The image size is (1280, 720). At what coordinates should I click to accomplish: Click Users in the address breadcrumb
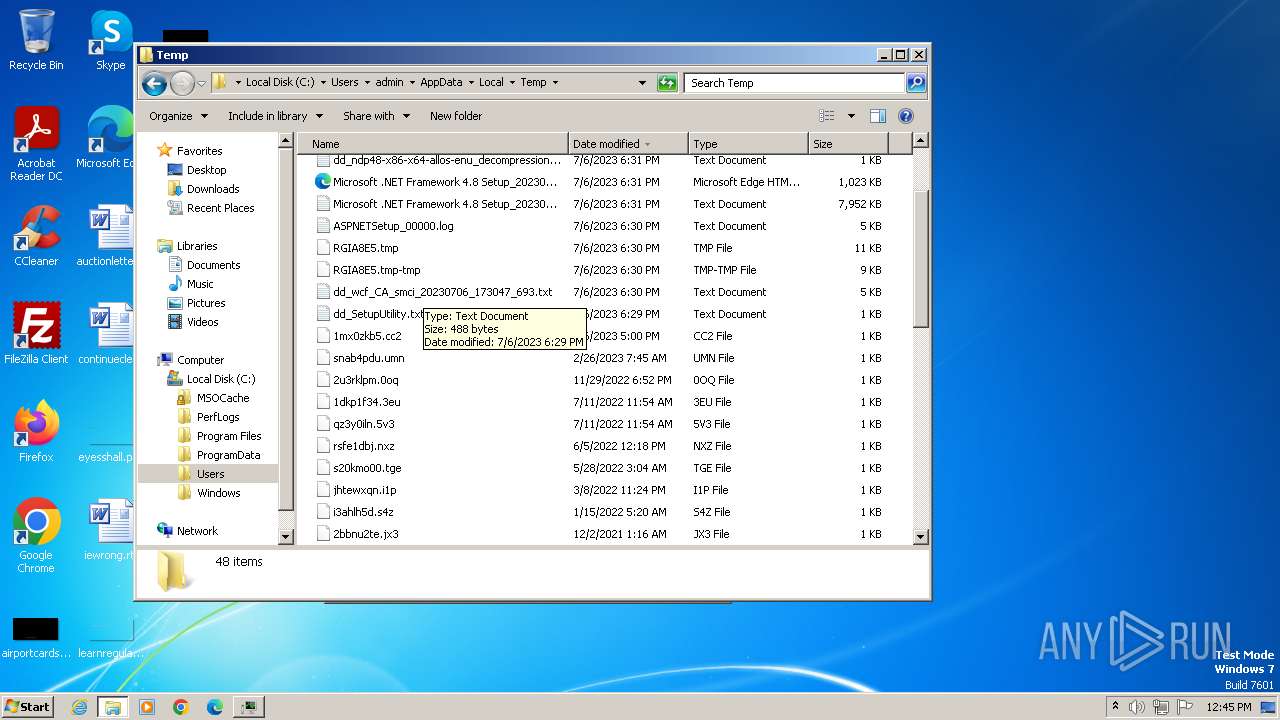click(x=345, y=83)
